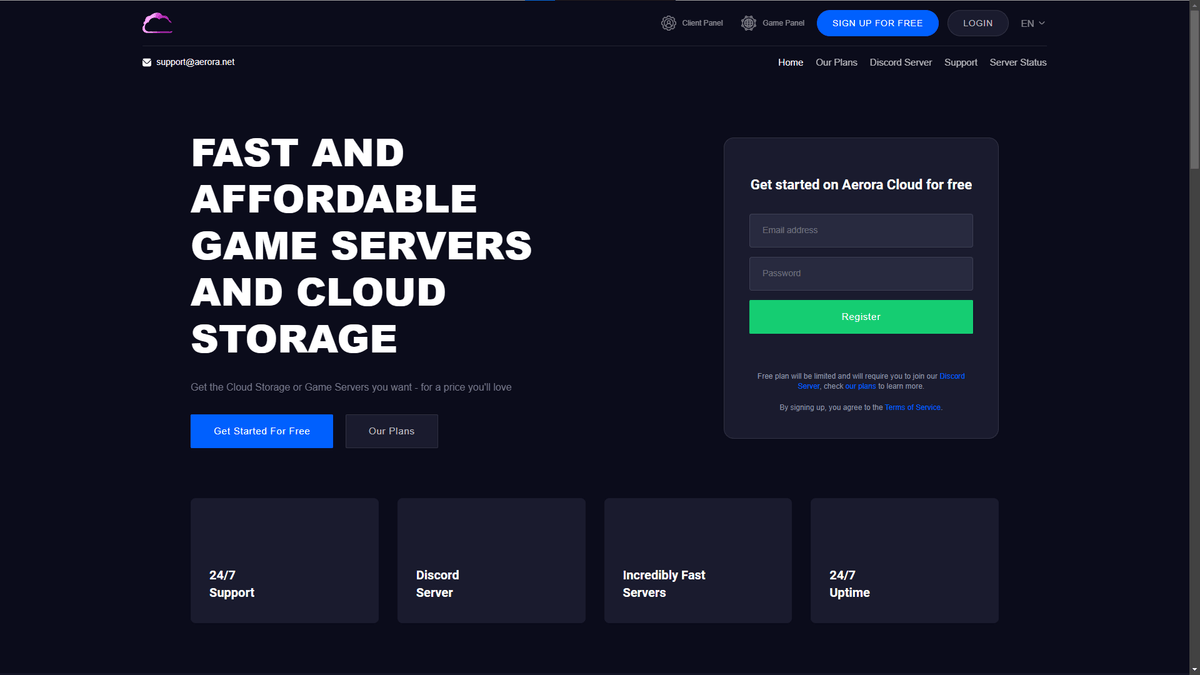The width and height of the screenshot is (1200, 675).
Task: Select the Discord Server feature card
Action: 491,561
